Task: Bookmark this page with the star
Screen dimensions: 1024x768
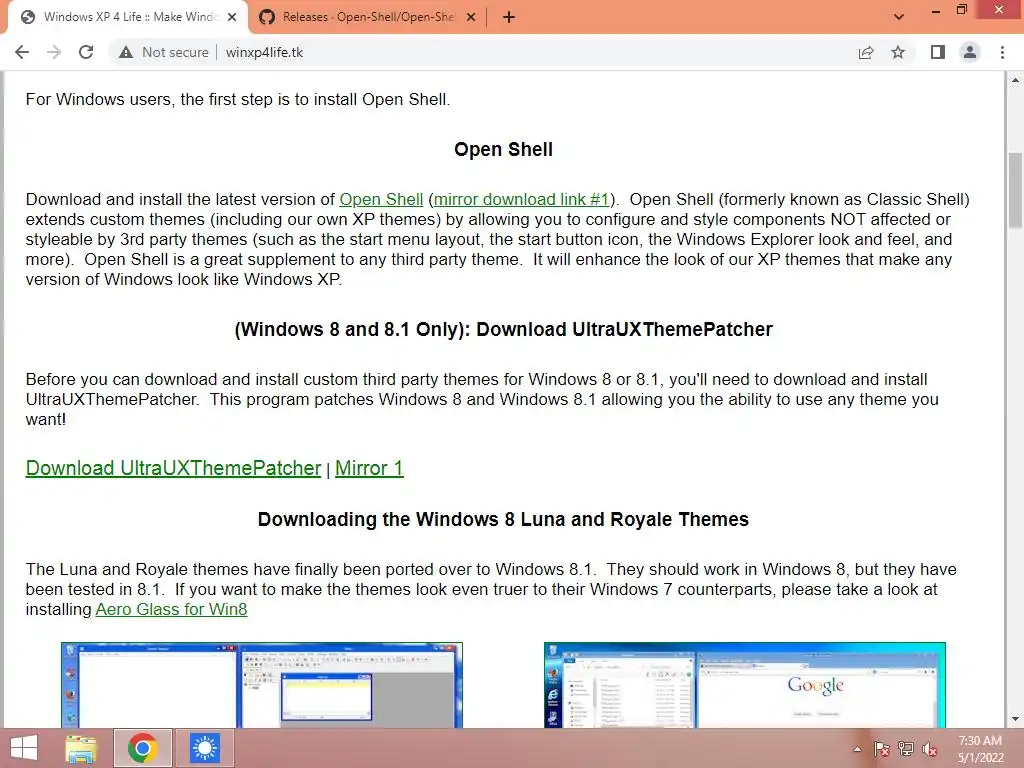Action: [x=898, y=52]
